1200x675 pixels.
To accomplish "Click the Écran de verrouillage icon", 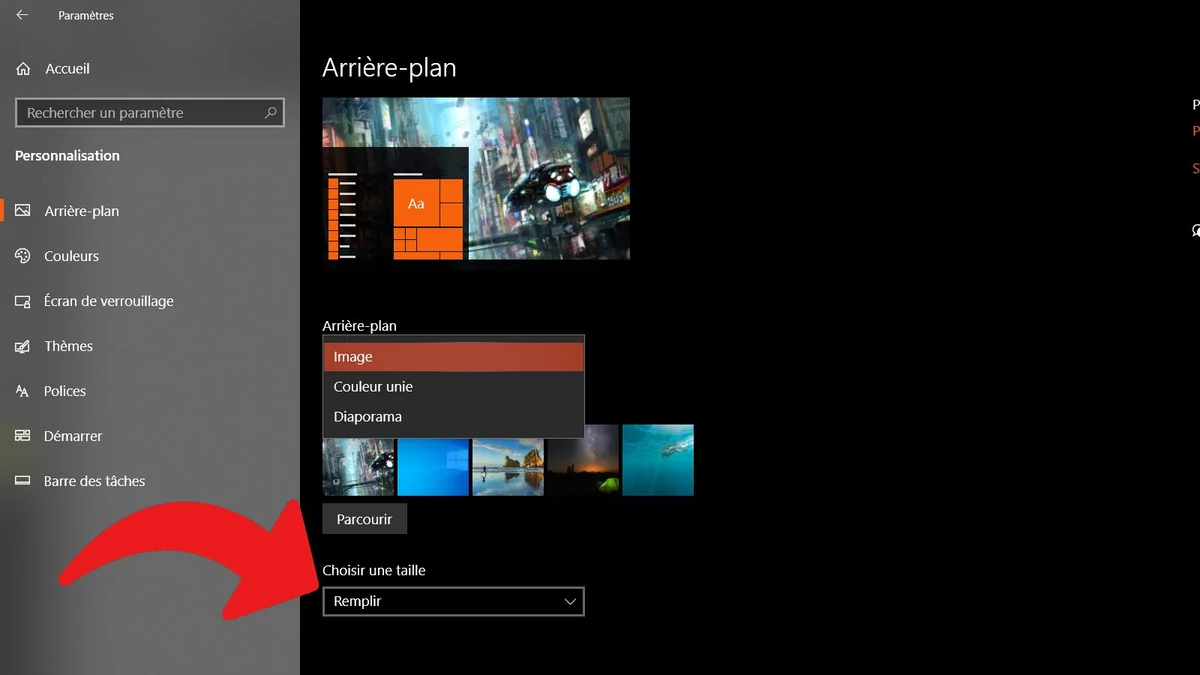I will [23, 301].
